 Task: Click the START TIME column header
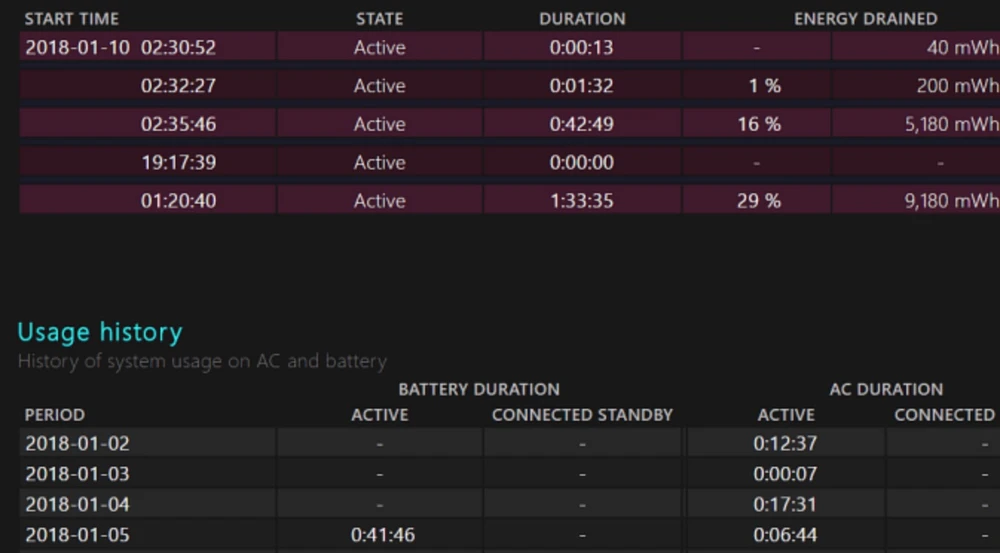point(71,19)
